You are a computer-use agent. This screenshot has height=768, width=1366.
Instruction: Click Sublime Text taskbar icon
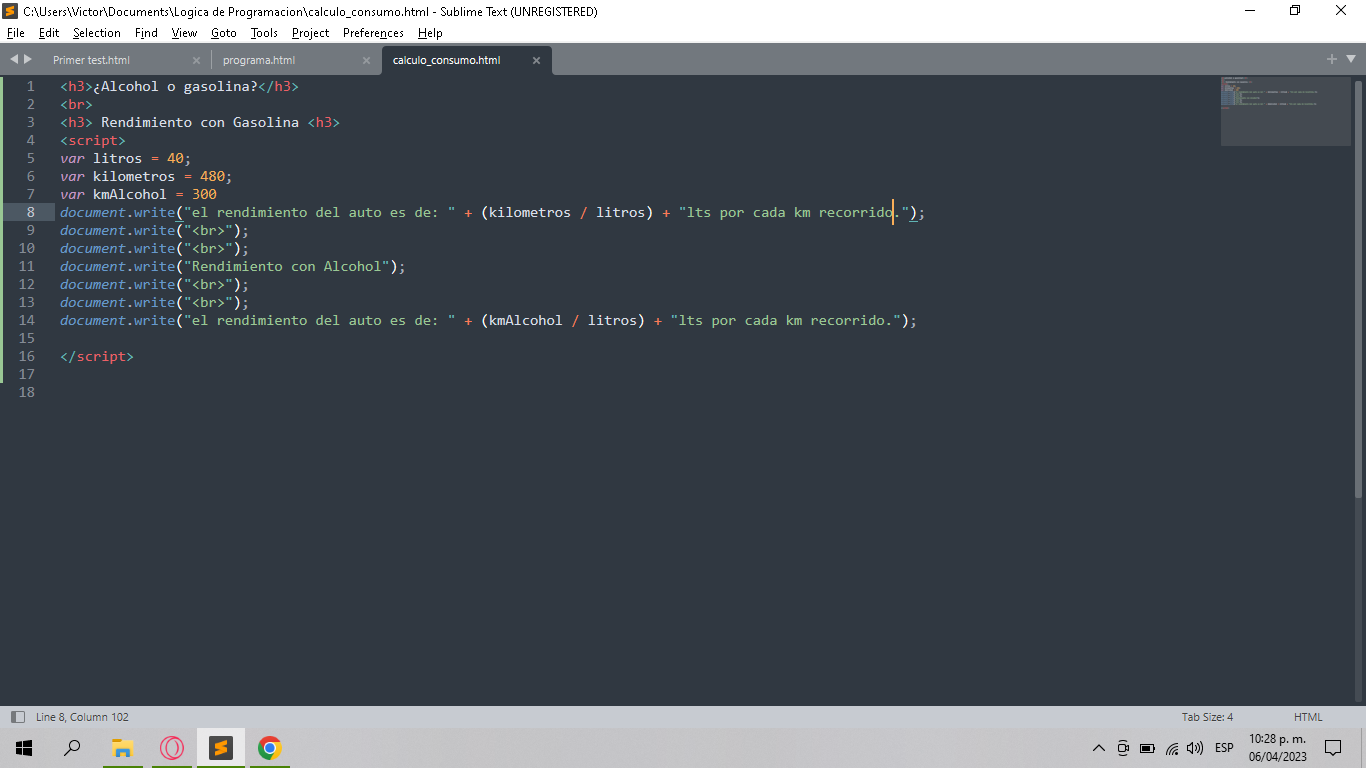point(221,747)
